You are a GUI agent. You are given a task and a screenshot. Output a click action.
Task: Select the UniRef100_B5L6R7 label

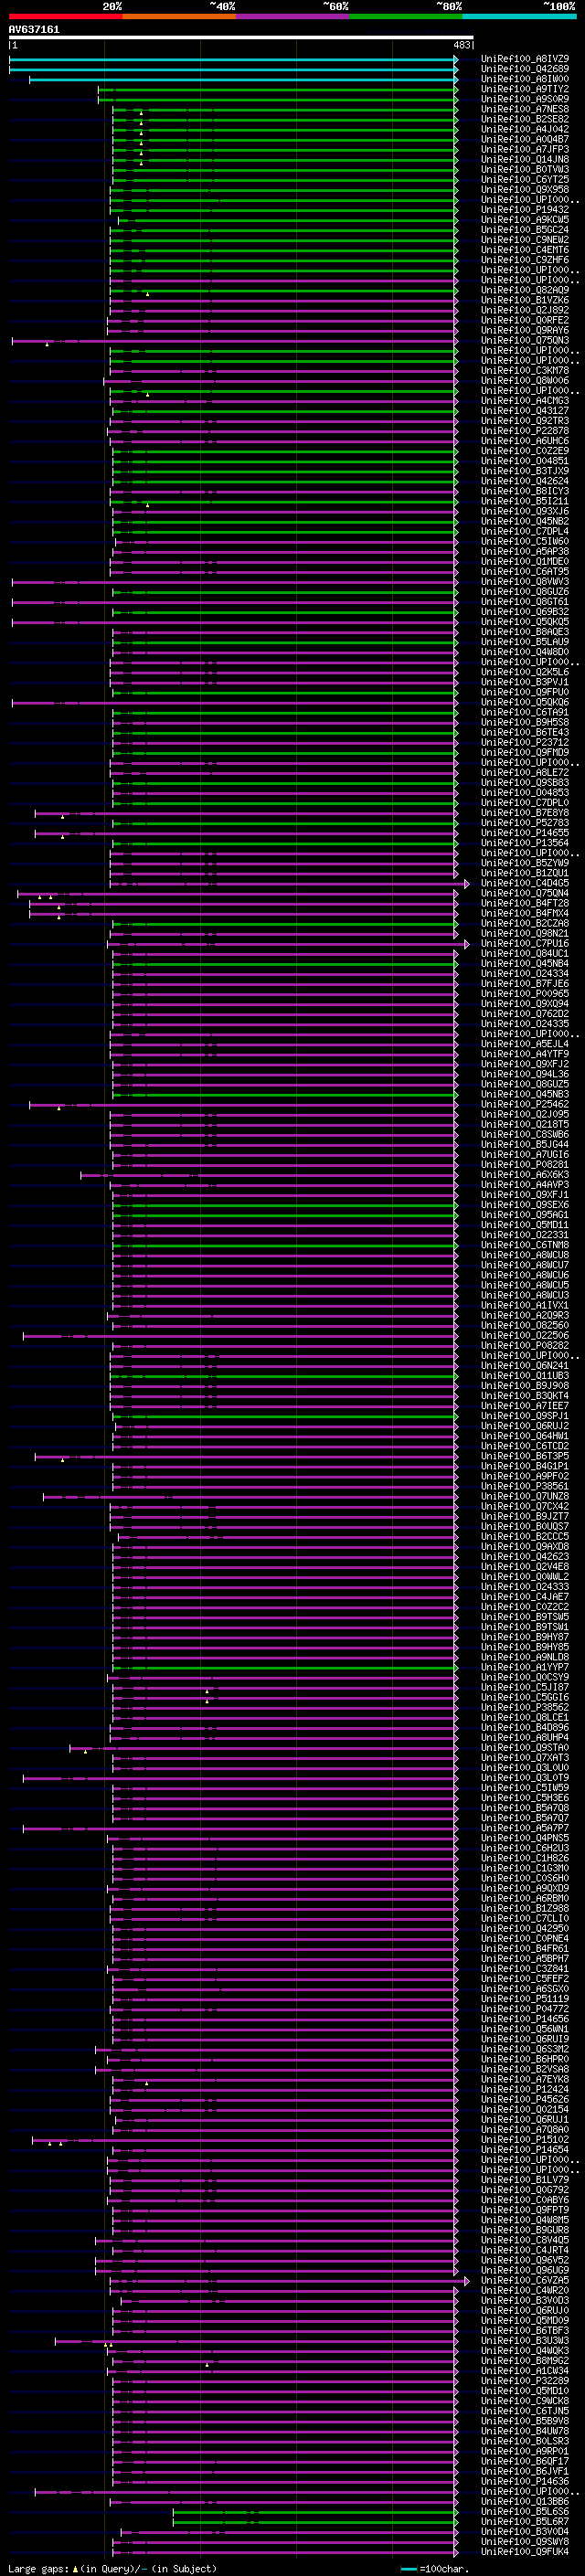pyautogui.click(x=525, y=2521)
